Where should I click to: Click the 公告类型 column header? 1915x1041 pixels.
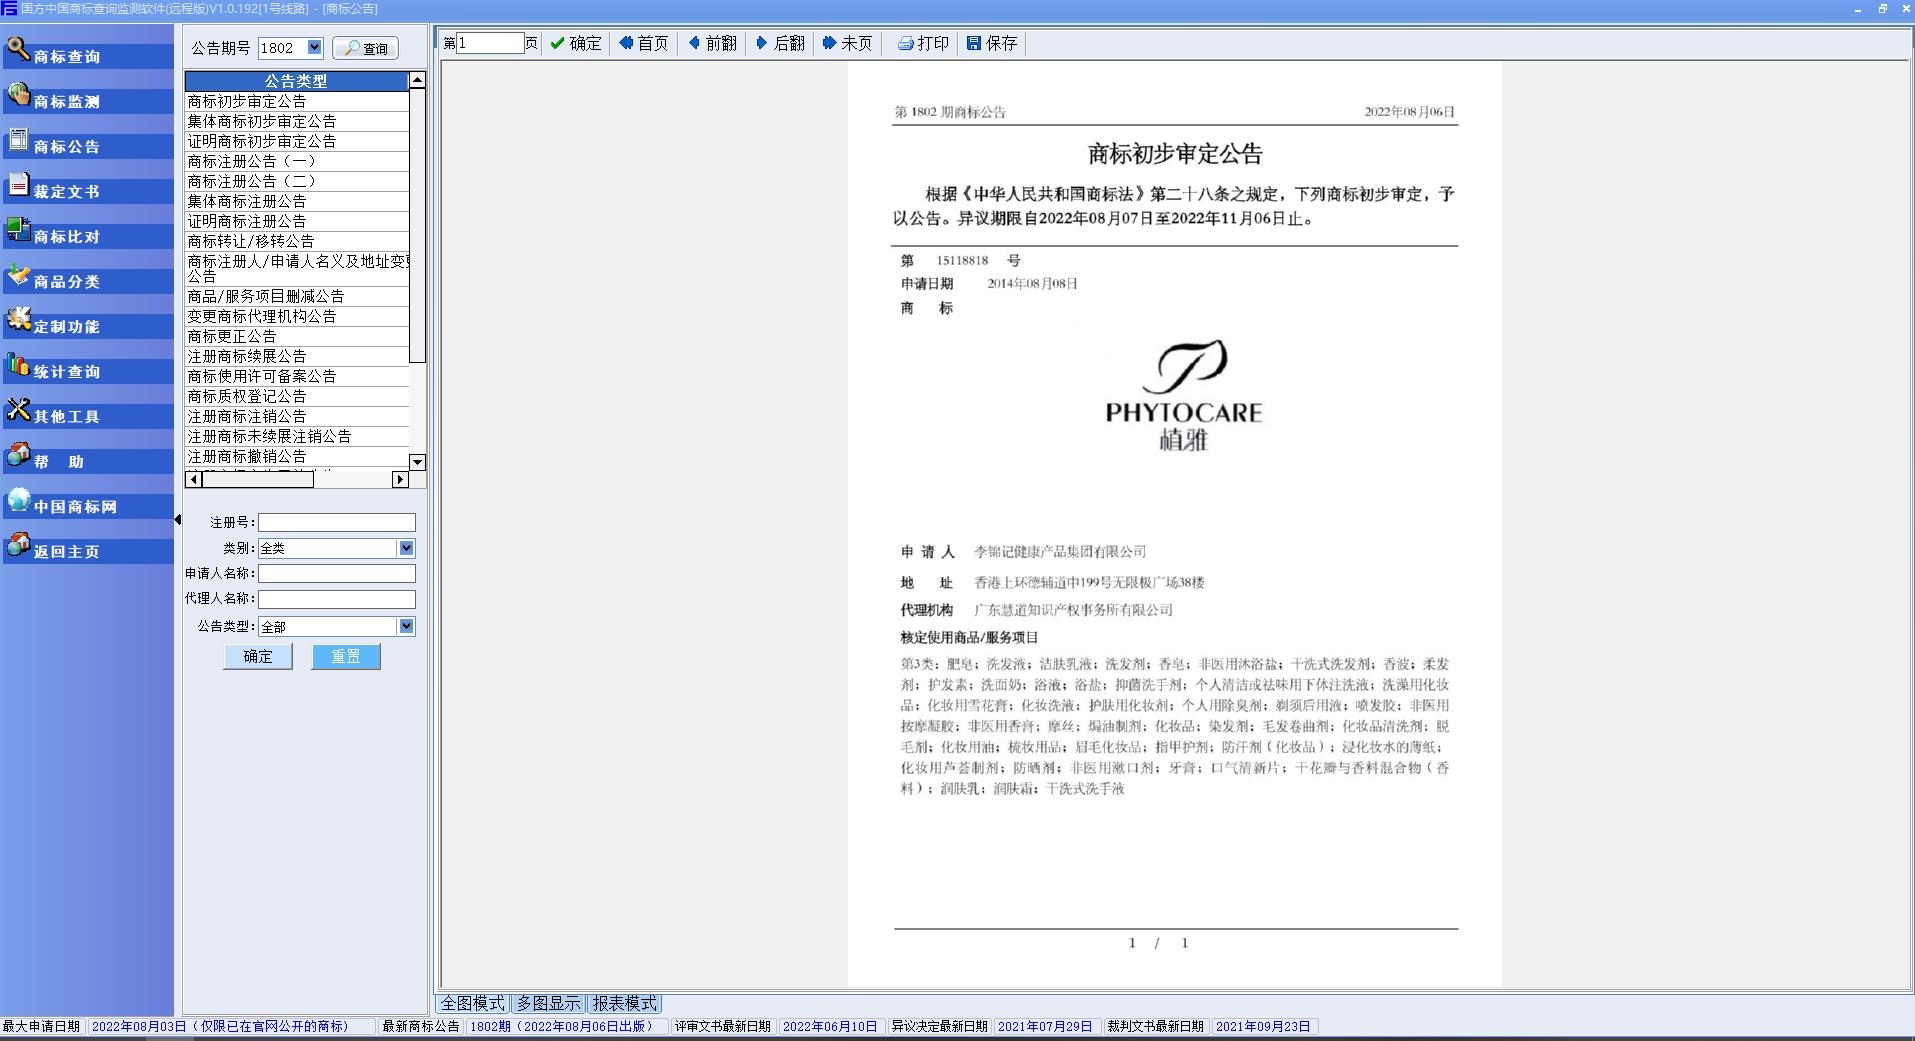coord(297,81)
